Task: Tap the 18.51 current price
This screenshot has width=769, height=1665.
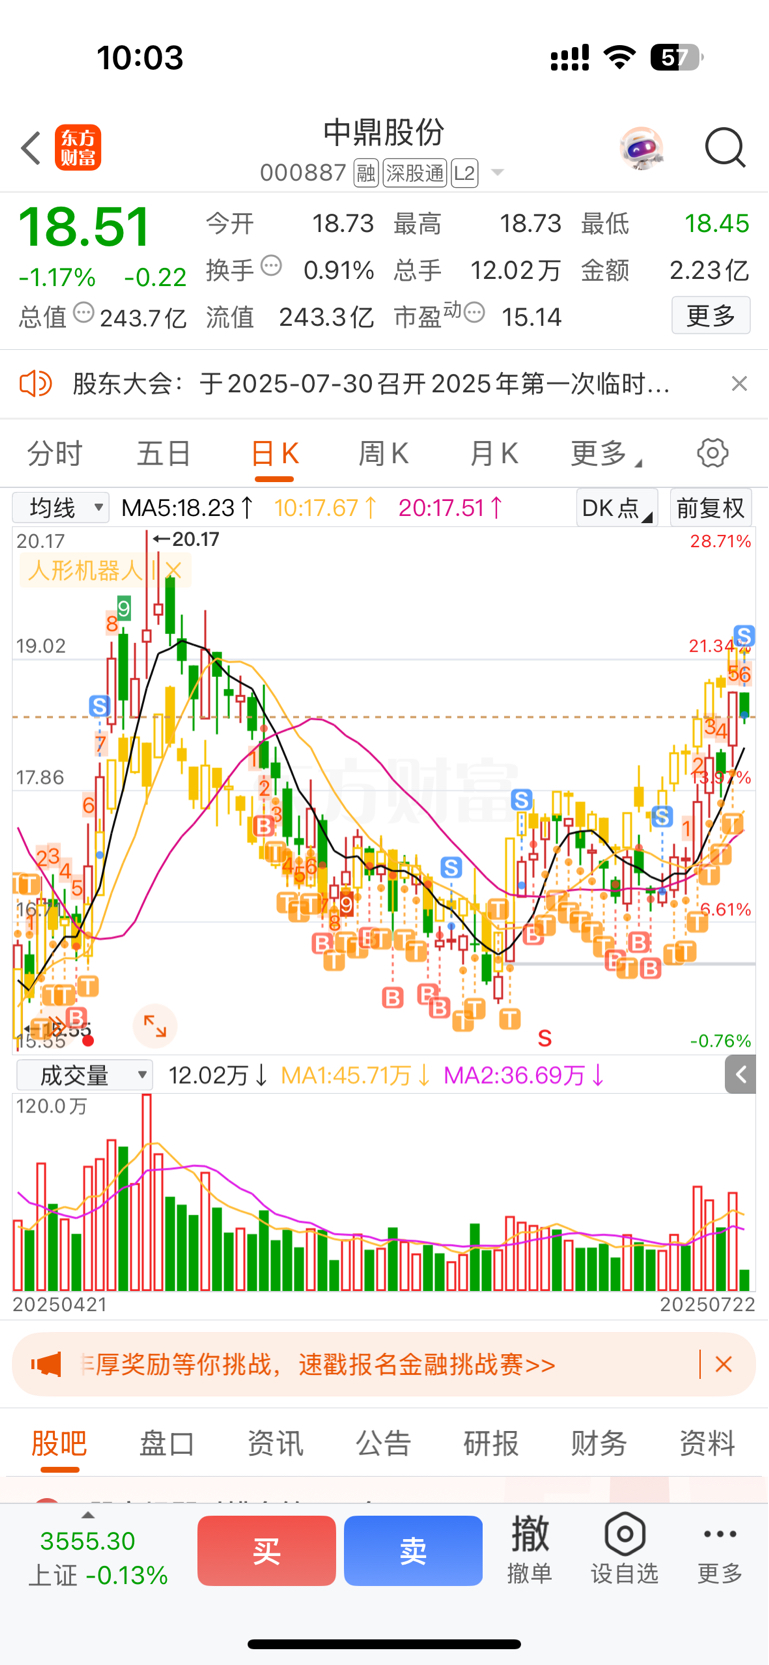Action: (x=85, y=228)
